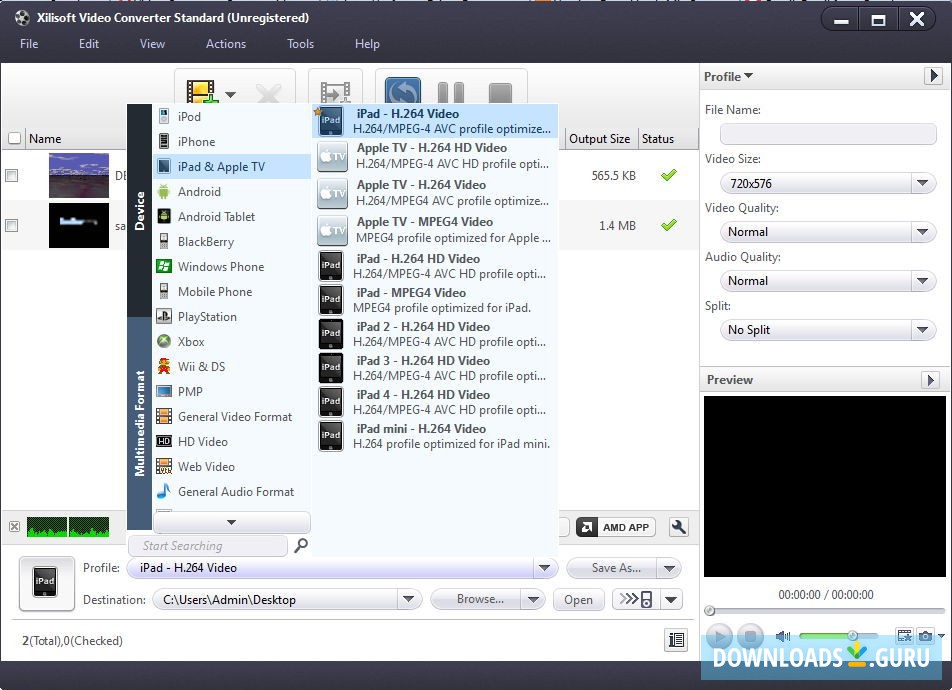
Task: Open the General Video Format category
Action: click(x=231, y=417)
